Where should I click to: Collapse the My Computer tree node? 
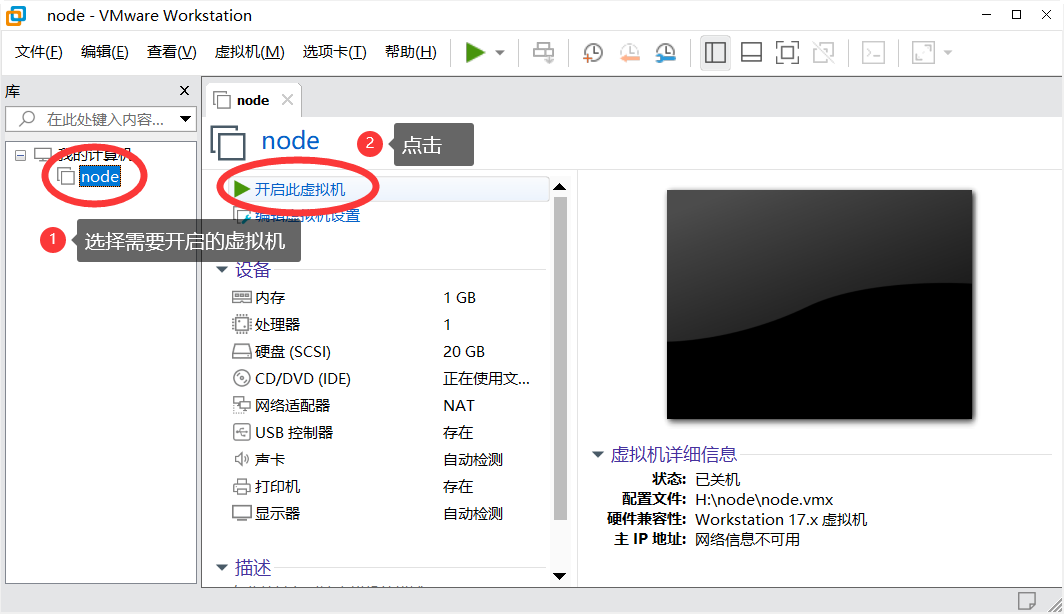tap(21, 155)
